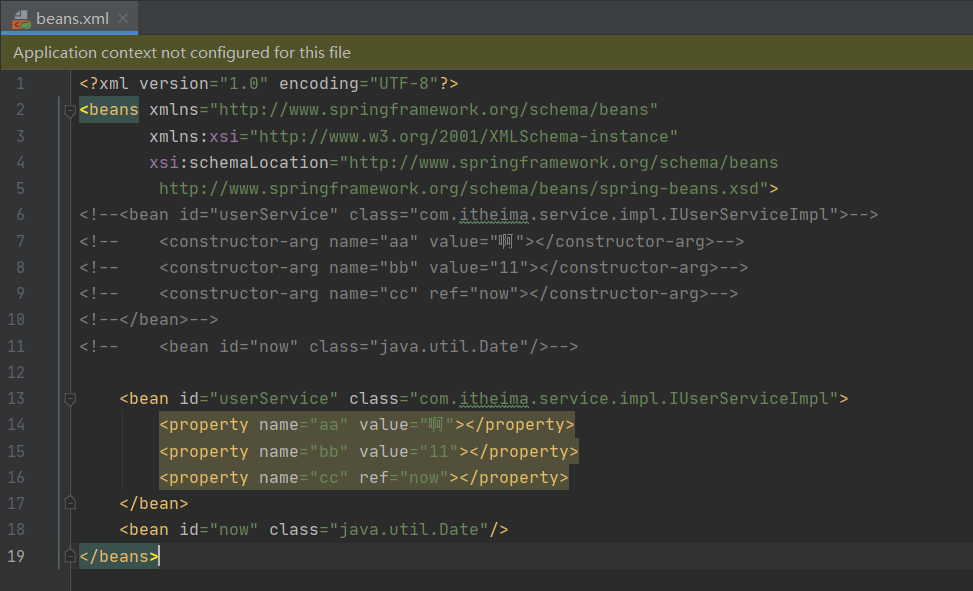Click the 'Application context not configured' banner text

(182, 53)
